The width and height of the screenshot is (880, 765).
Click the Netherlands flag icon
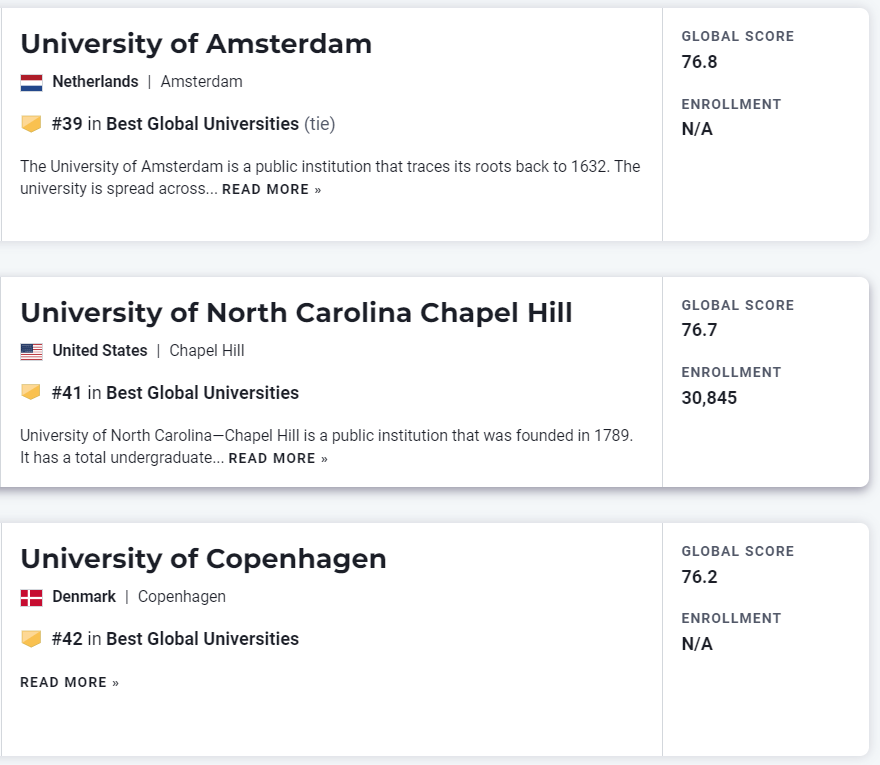pyautogui.click(x=31, y=82)
